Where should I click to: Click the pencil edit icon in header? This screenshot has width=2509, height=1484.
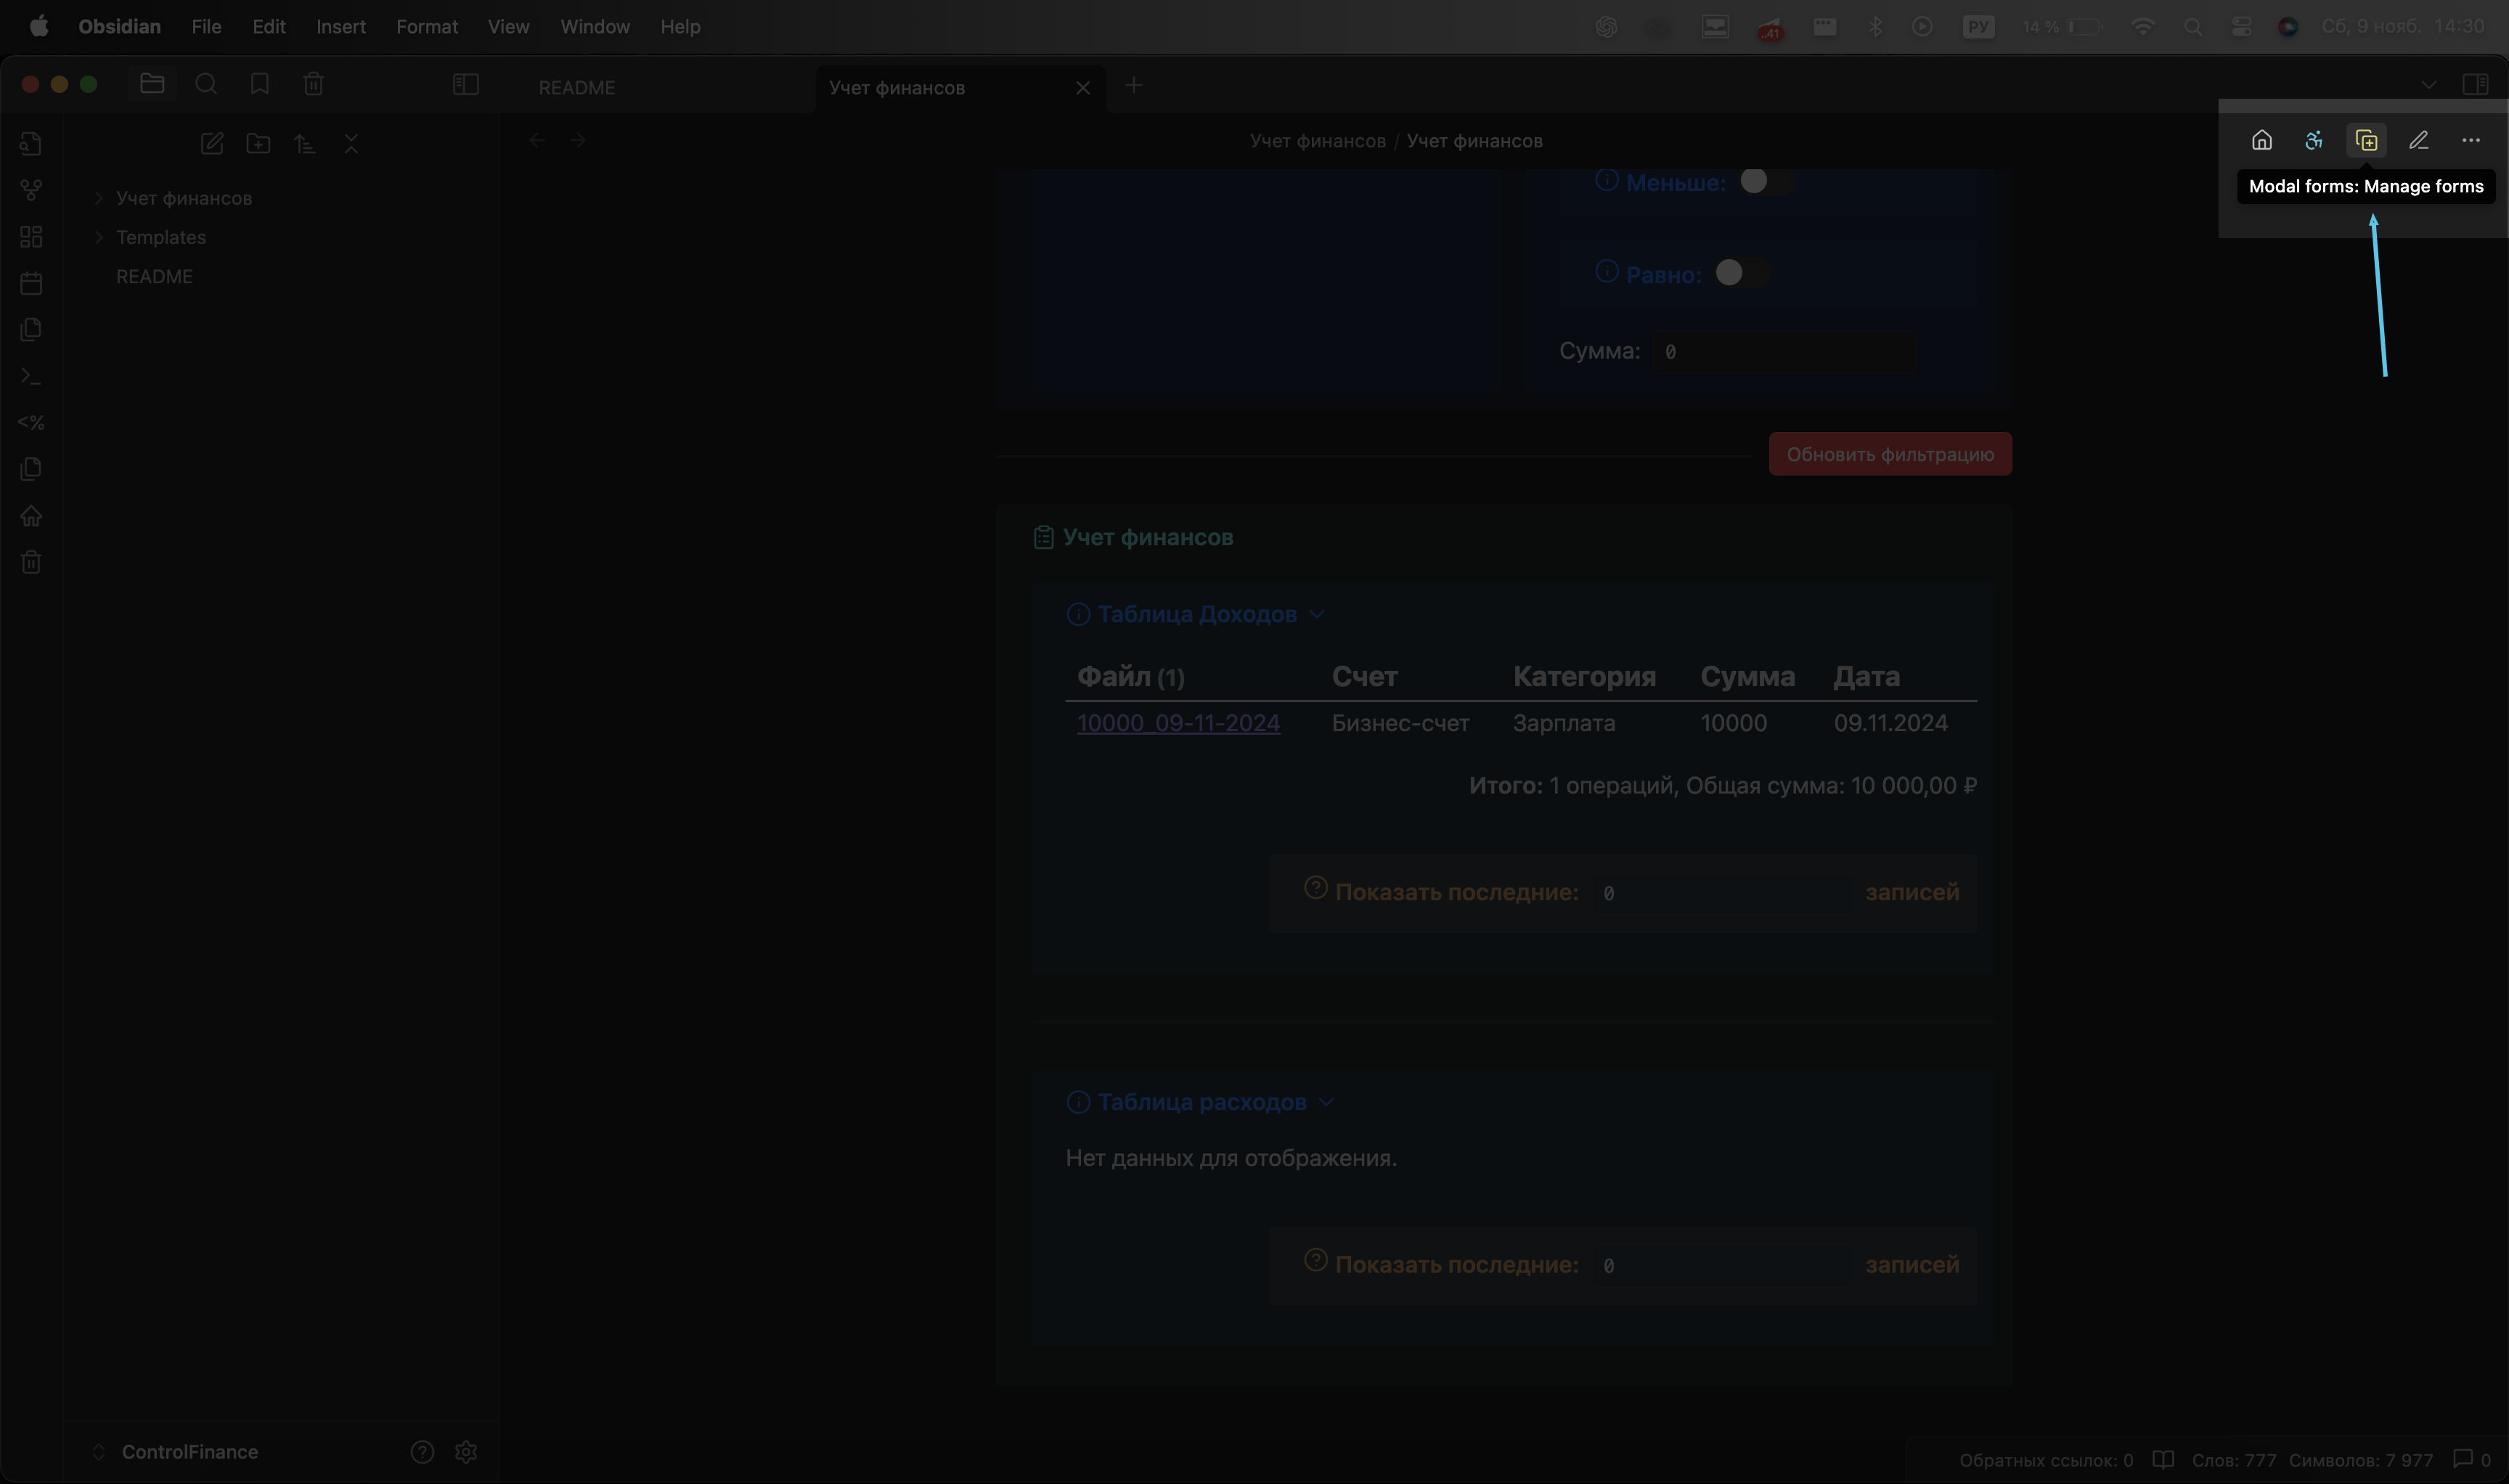pyautogui.click(x=2418, y=141)
